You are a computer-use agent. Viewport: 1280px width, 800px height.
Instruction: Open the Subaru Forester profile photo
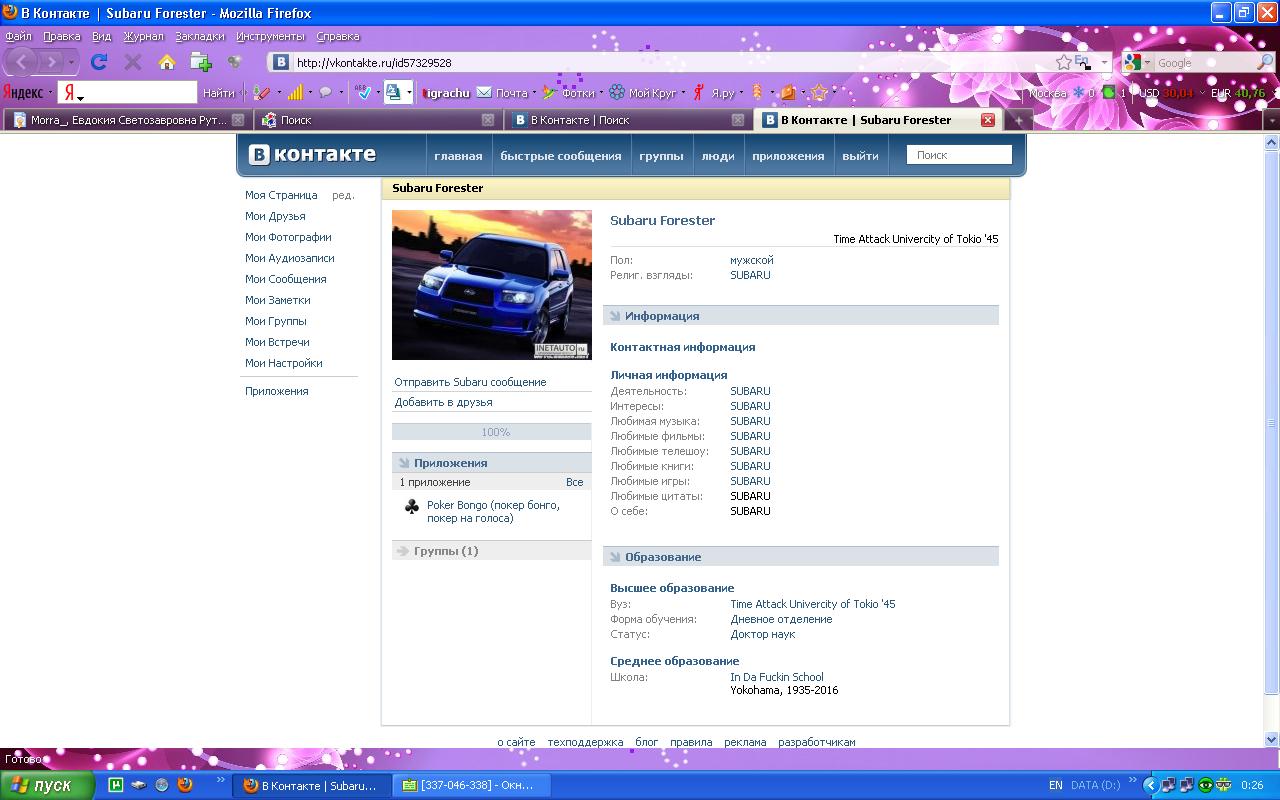click(x=491, y=285)
